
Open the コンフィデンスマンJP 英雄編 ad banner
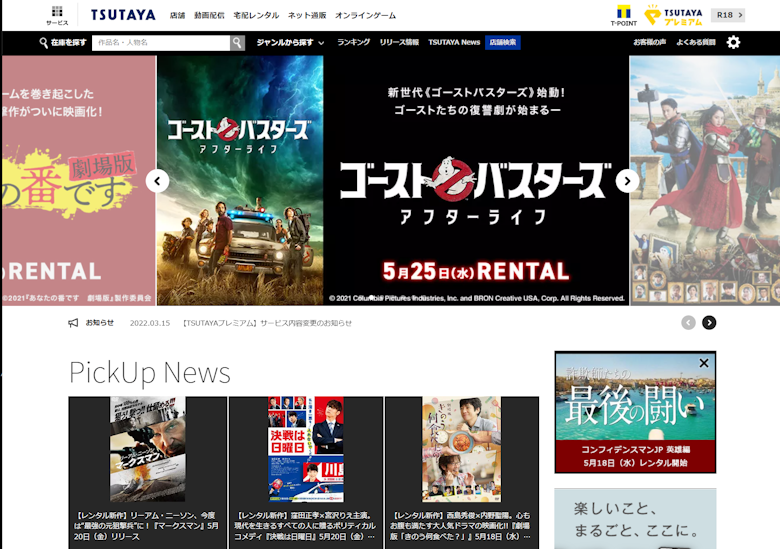click(635, 412)
